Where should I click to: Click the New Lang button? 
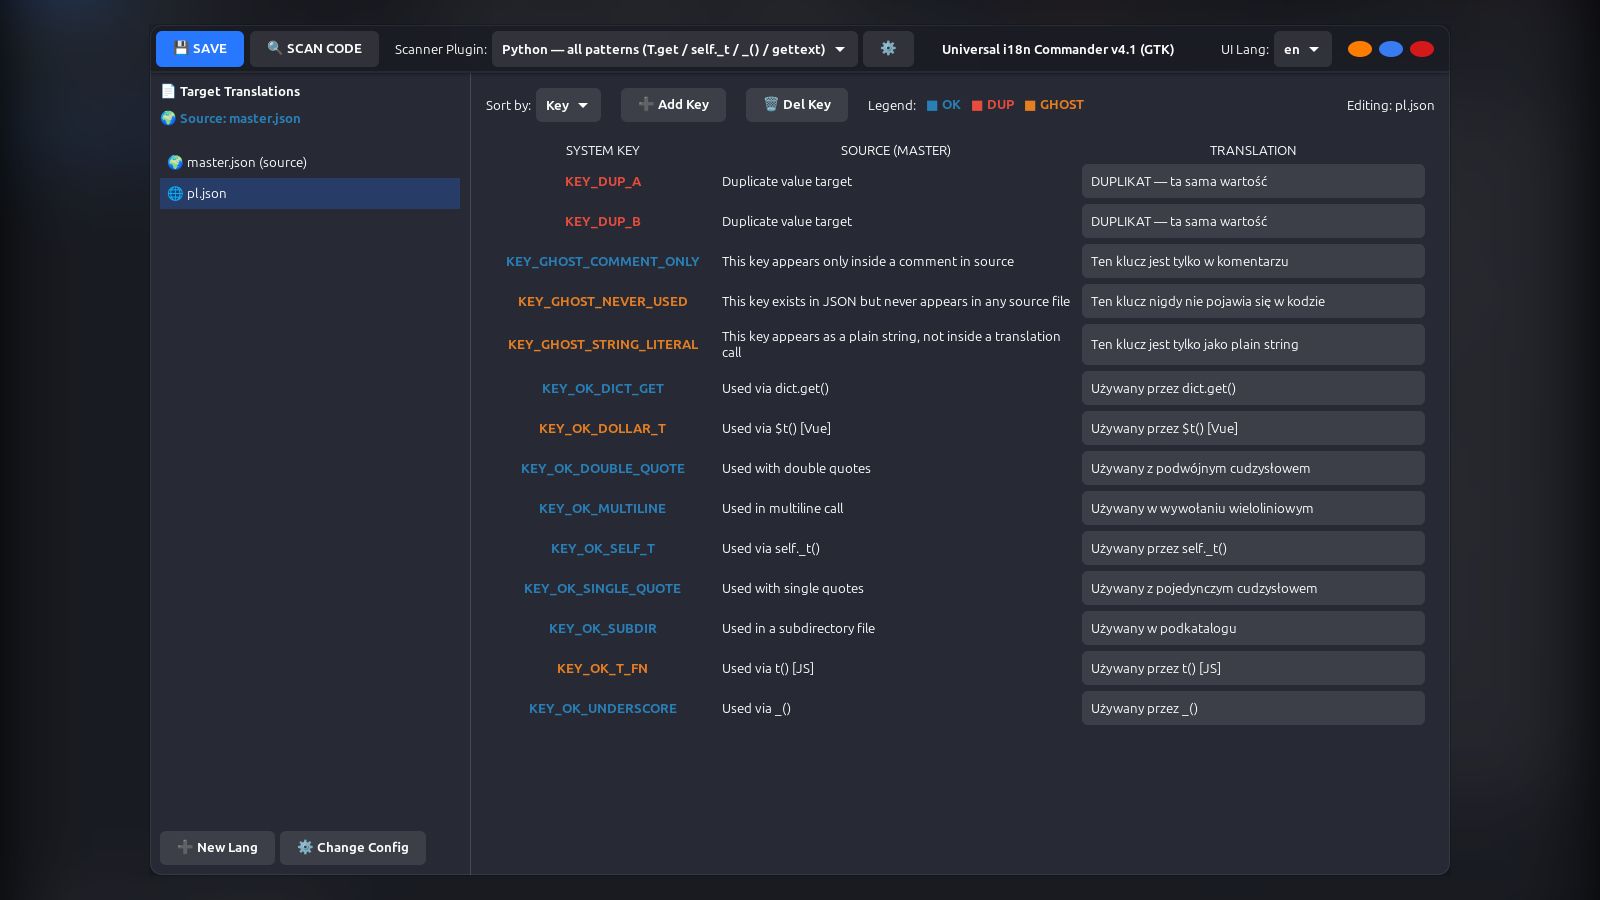click(217, 848)
